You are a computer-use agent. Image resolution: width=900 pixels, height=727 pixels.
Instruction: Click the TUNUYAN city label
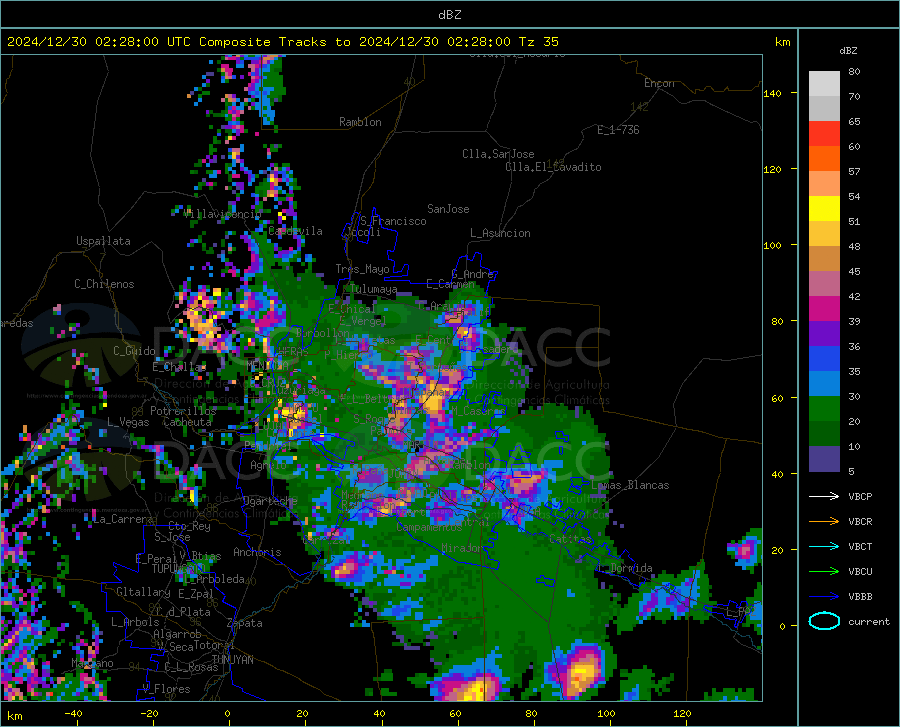[232, 660]
